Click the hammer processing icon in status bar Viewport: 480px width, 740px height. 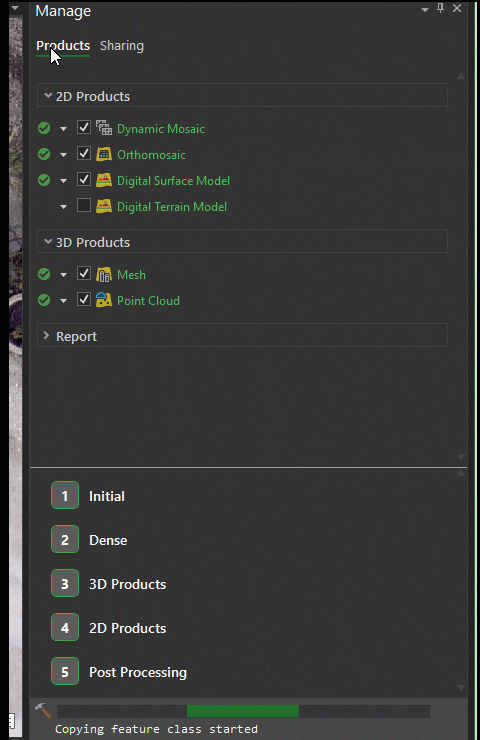[x=43, y=710]
